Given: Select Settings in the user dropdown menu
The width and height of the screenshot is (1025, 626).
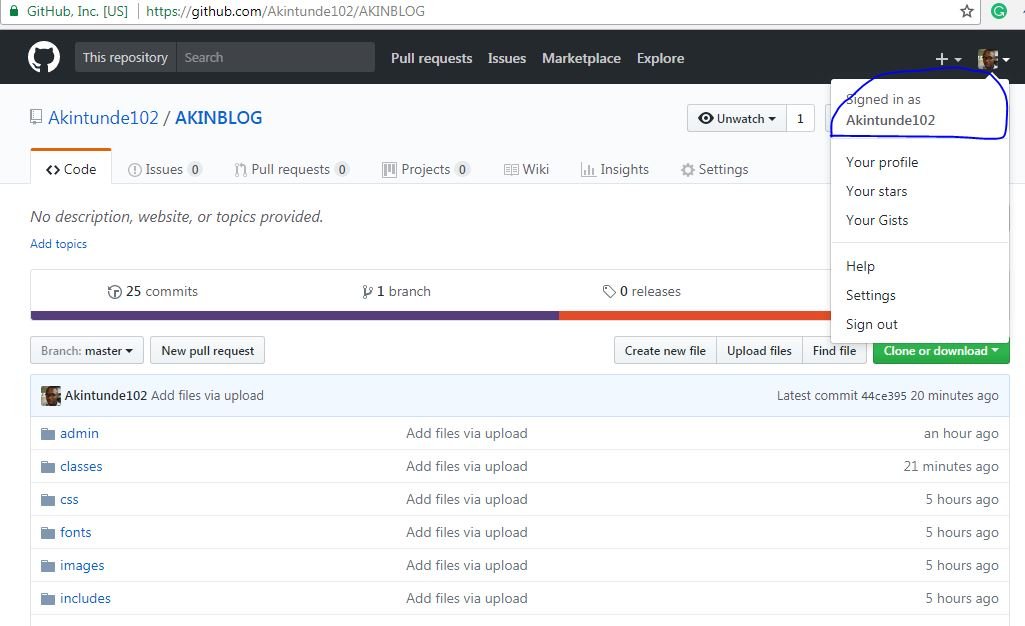Looking at the screenshot, I should 871,295.
